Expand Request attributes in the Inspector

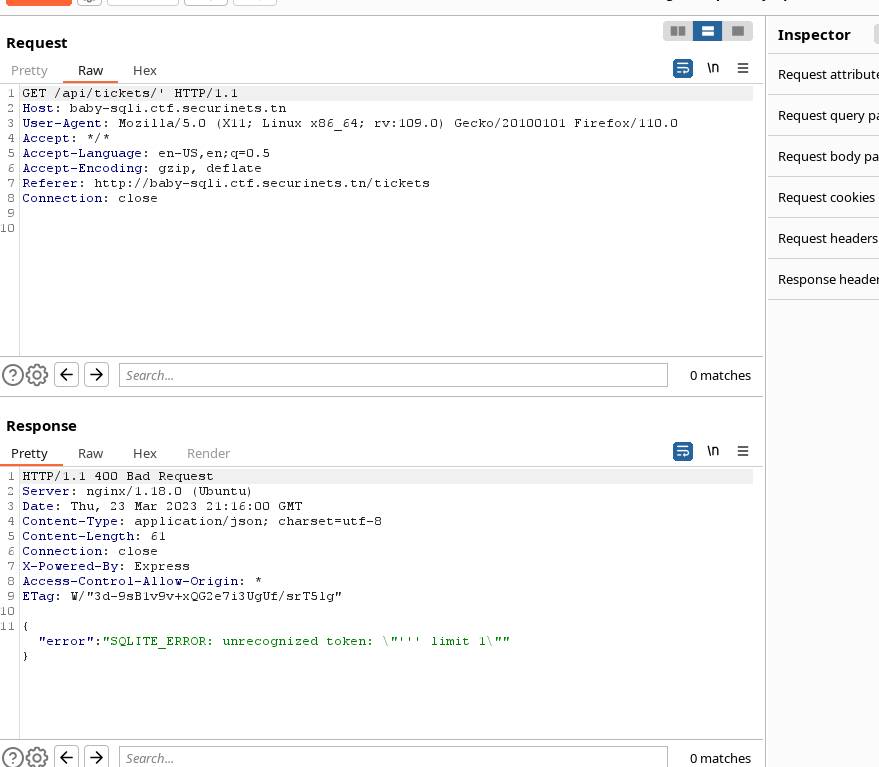[824, 75]
